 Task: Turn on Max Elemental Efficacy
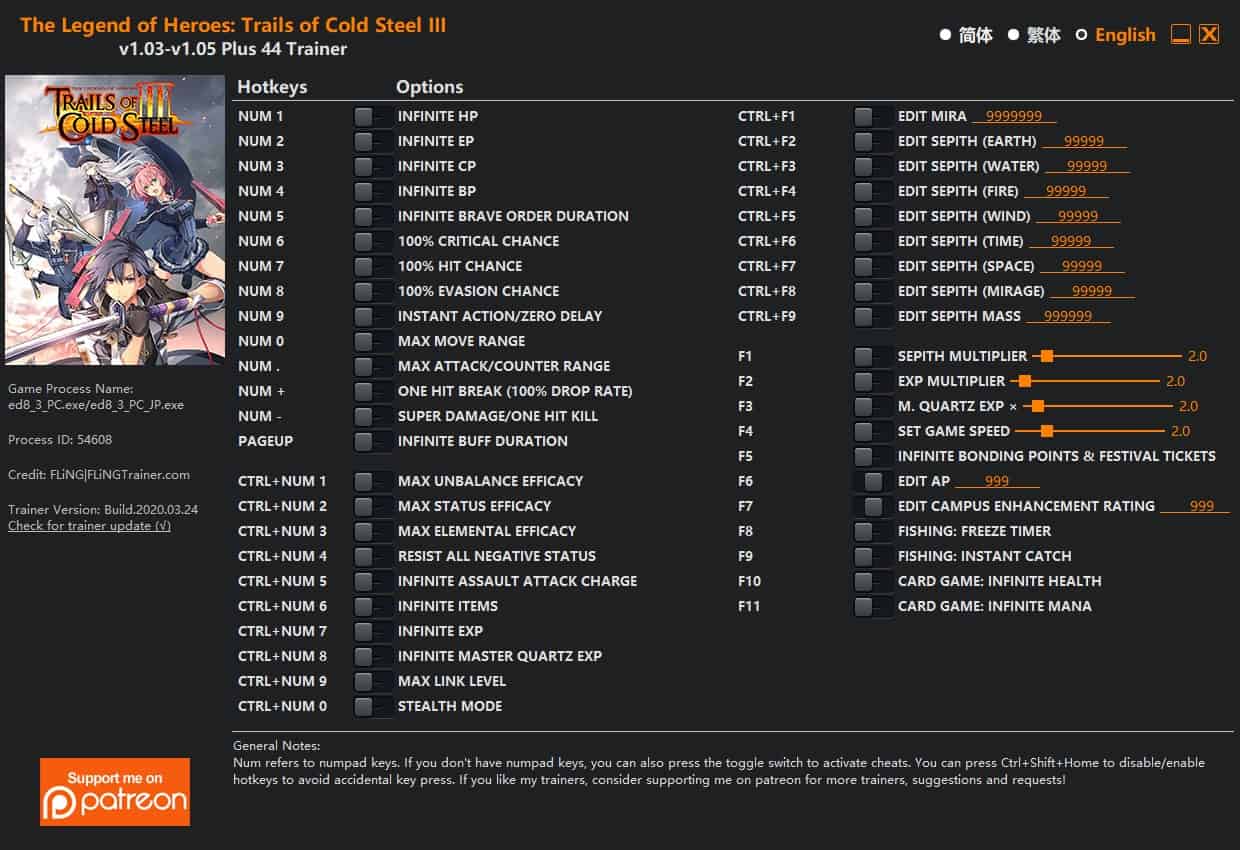373,532
